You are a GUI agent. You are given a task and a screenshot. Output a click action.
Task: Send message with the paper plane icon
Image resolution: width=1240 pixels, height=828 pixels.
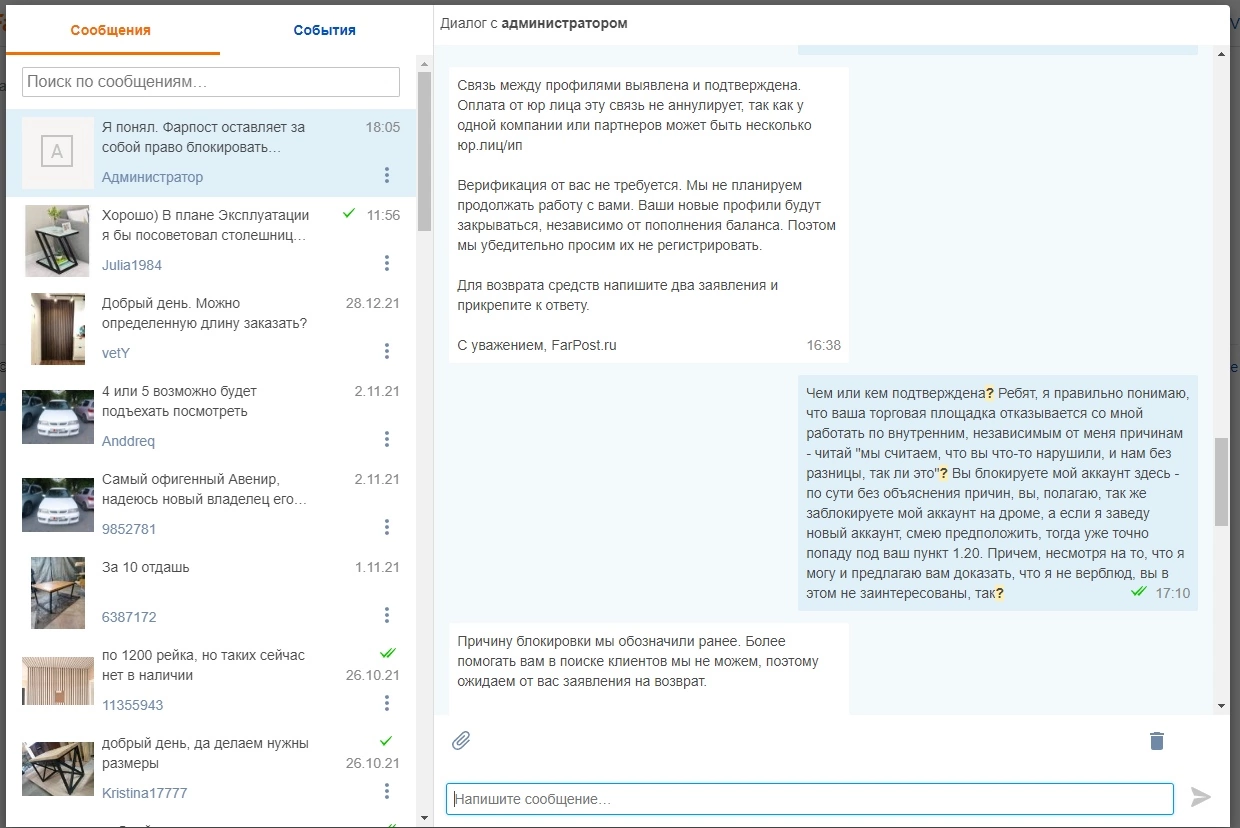point(1201,797)
